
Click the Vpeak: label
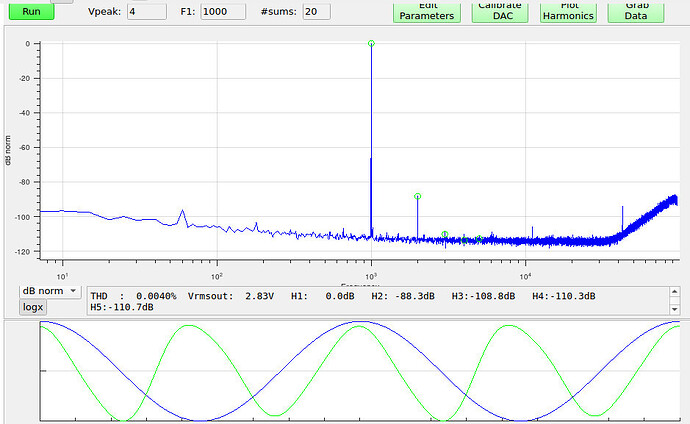coord(104,12)
